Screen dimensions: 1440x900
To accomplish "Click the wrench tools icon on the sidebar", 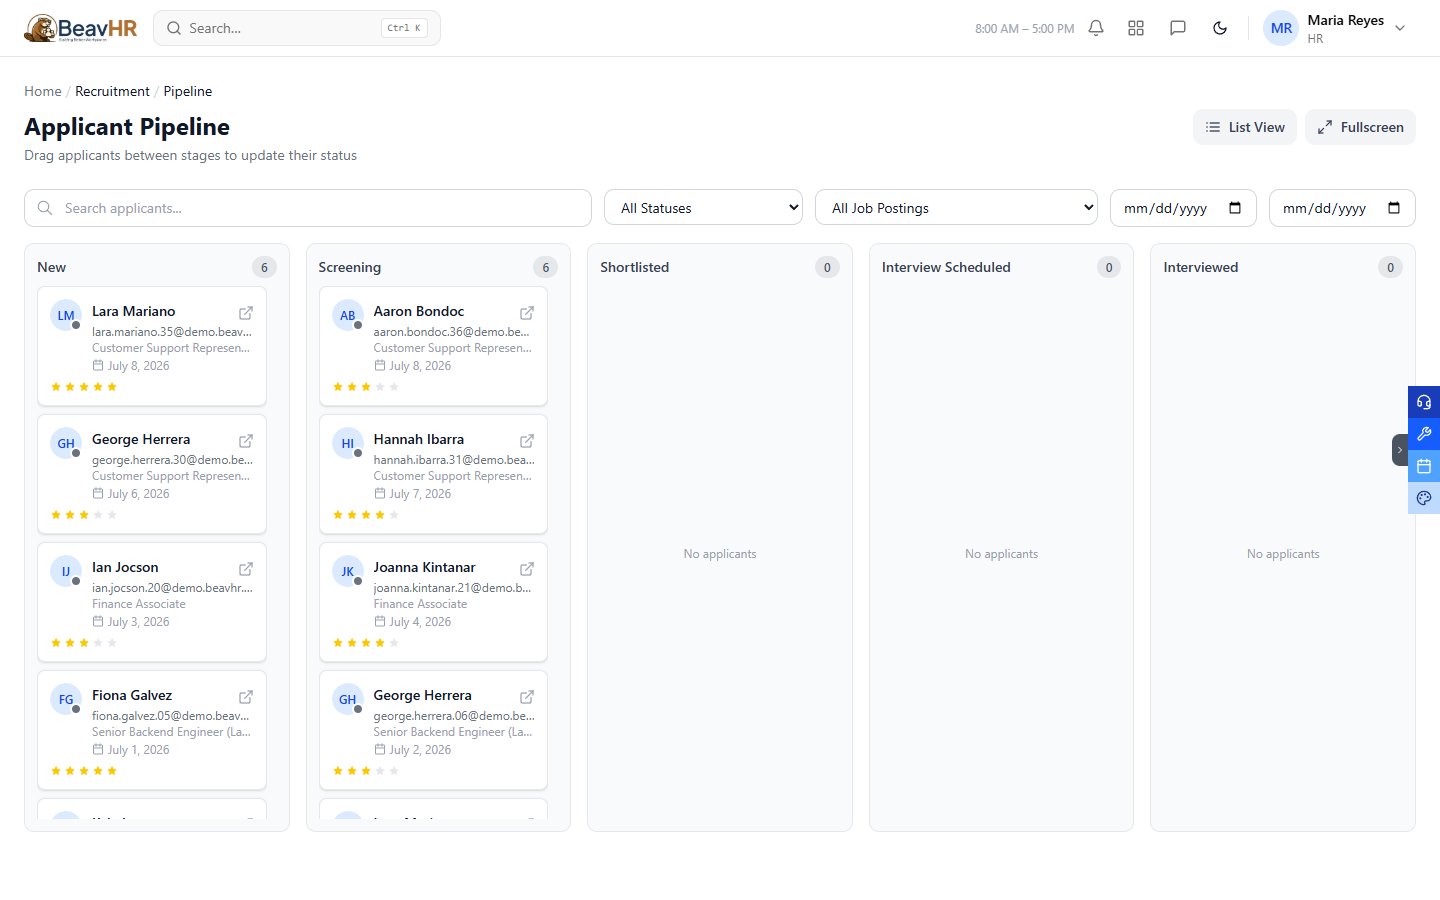I will (1424, 434).
